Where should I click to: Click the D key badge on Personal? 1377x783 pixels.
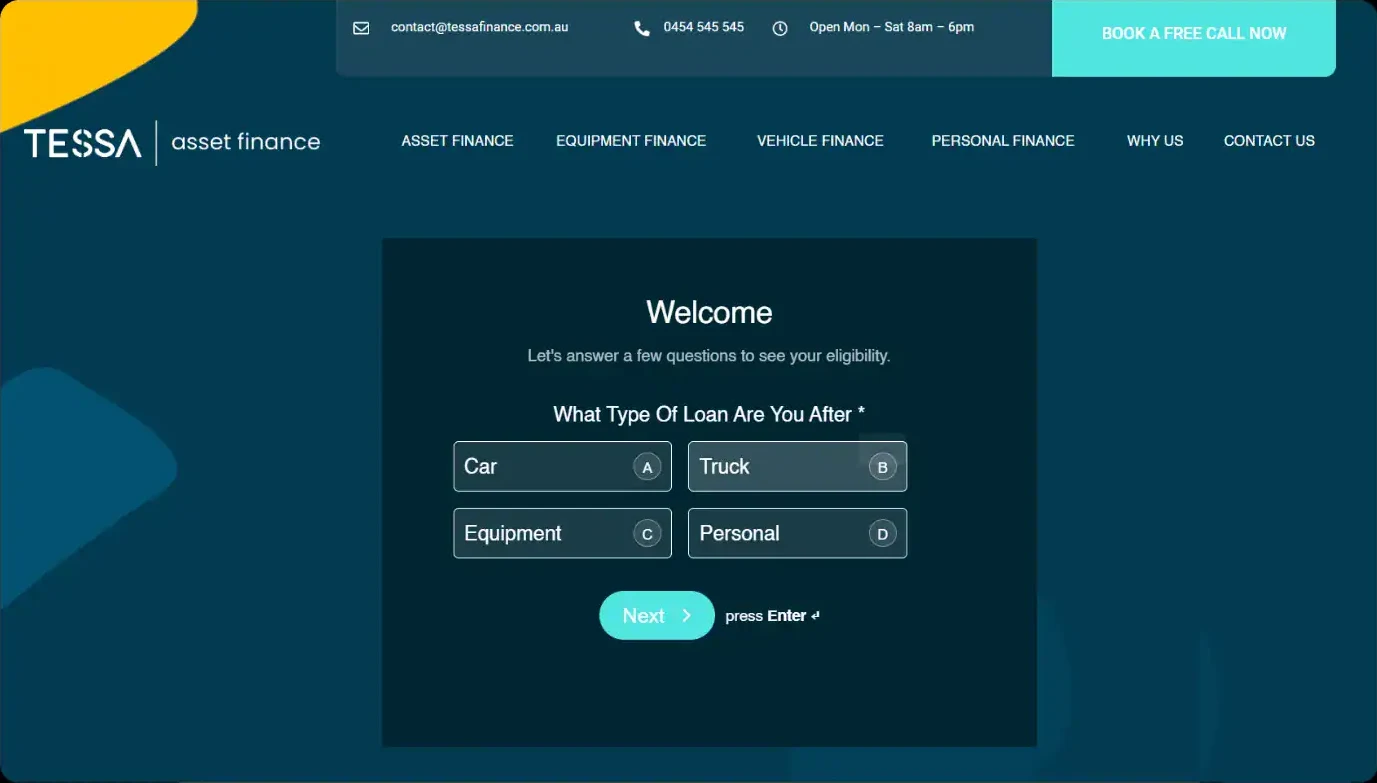click(882, 534)
